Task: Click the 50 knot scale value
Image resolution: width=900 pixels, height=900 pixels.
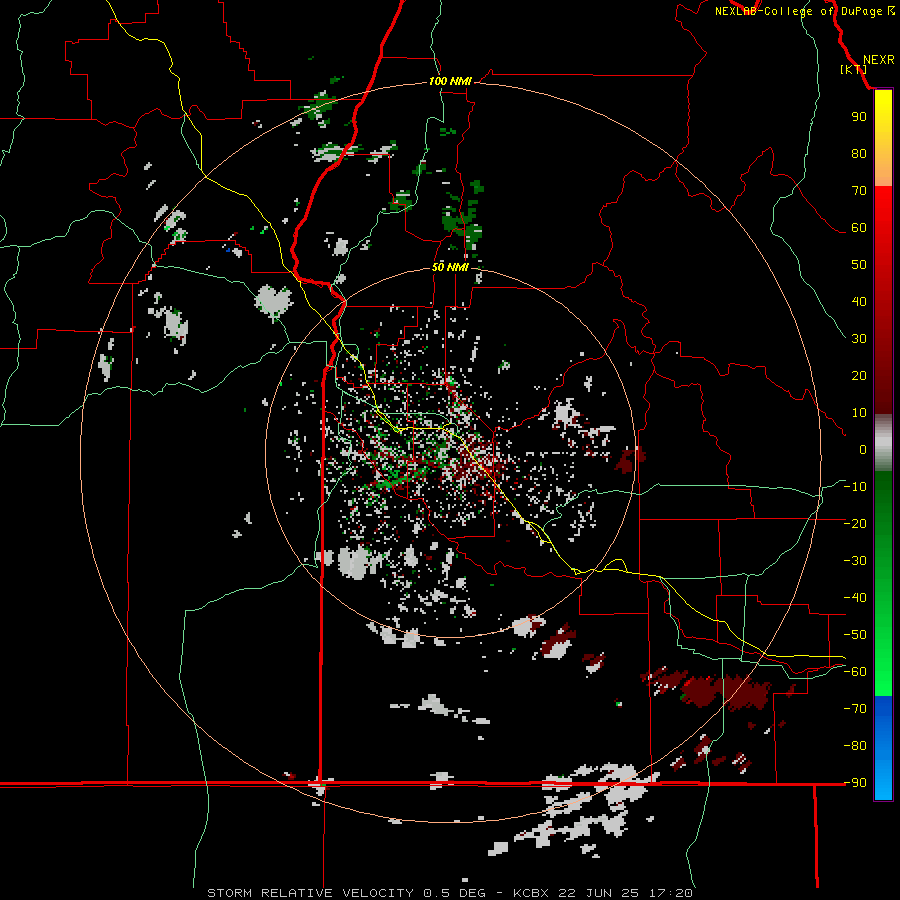Action: click(859, 265)
